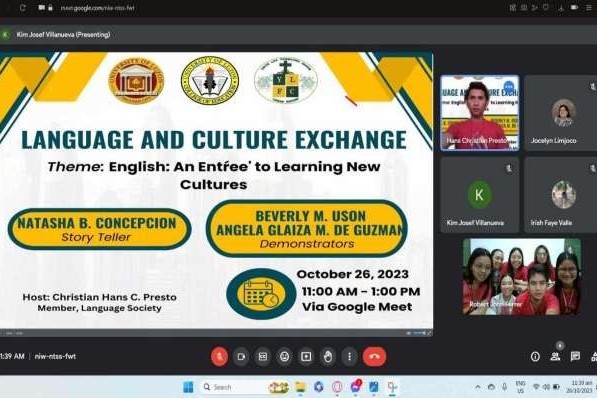Open Messenger taskbar icon with notification badge
The width and height of the screenshot is (597, 398).
click(355, 387)
